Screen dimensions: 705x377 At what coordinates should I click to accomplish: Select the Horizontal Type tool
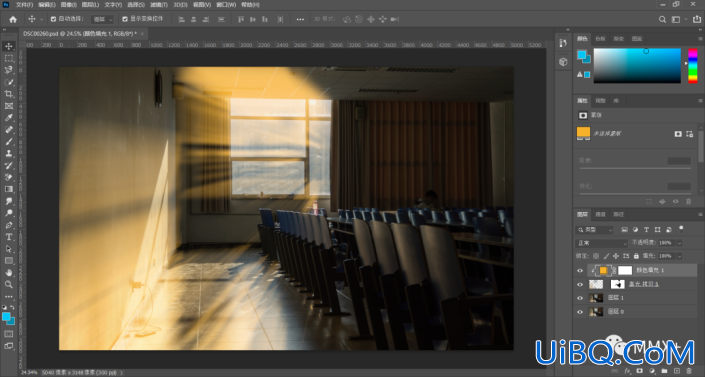[x=9, y=237]
